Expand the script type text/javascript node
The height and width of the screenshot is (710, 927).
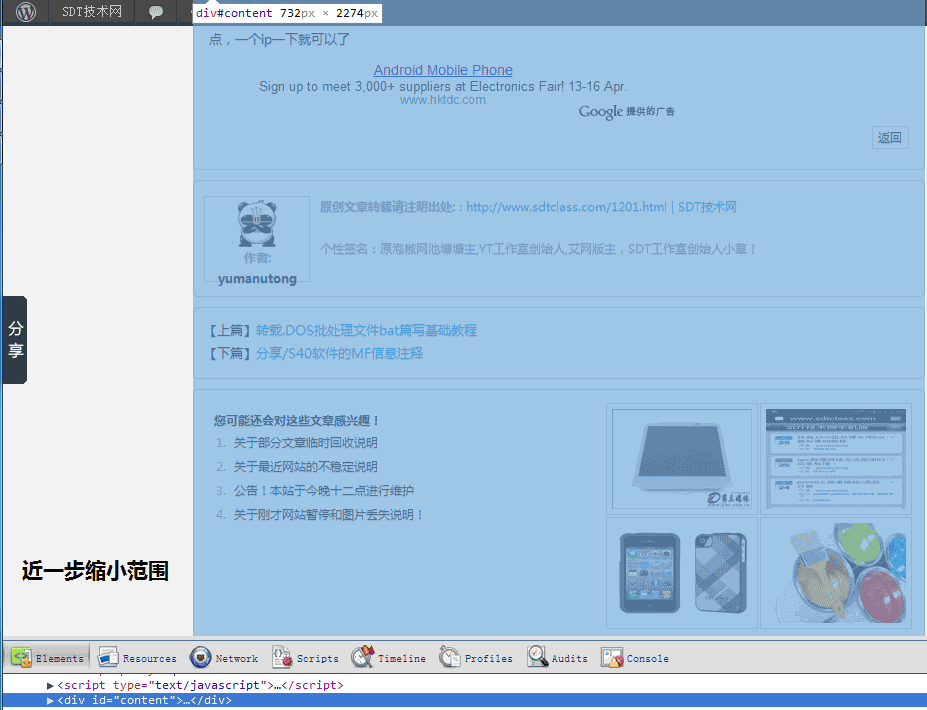tap(50, 685)
